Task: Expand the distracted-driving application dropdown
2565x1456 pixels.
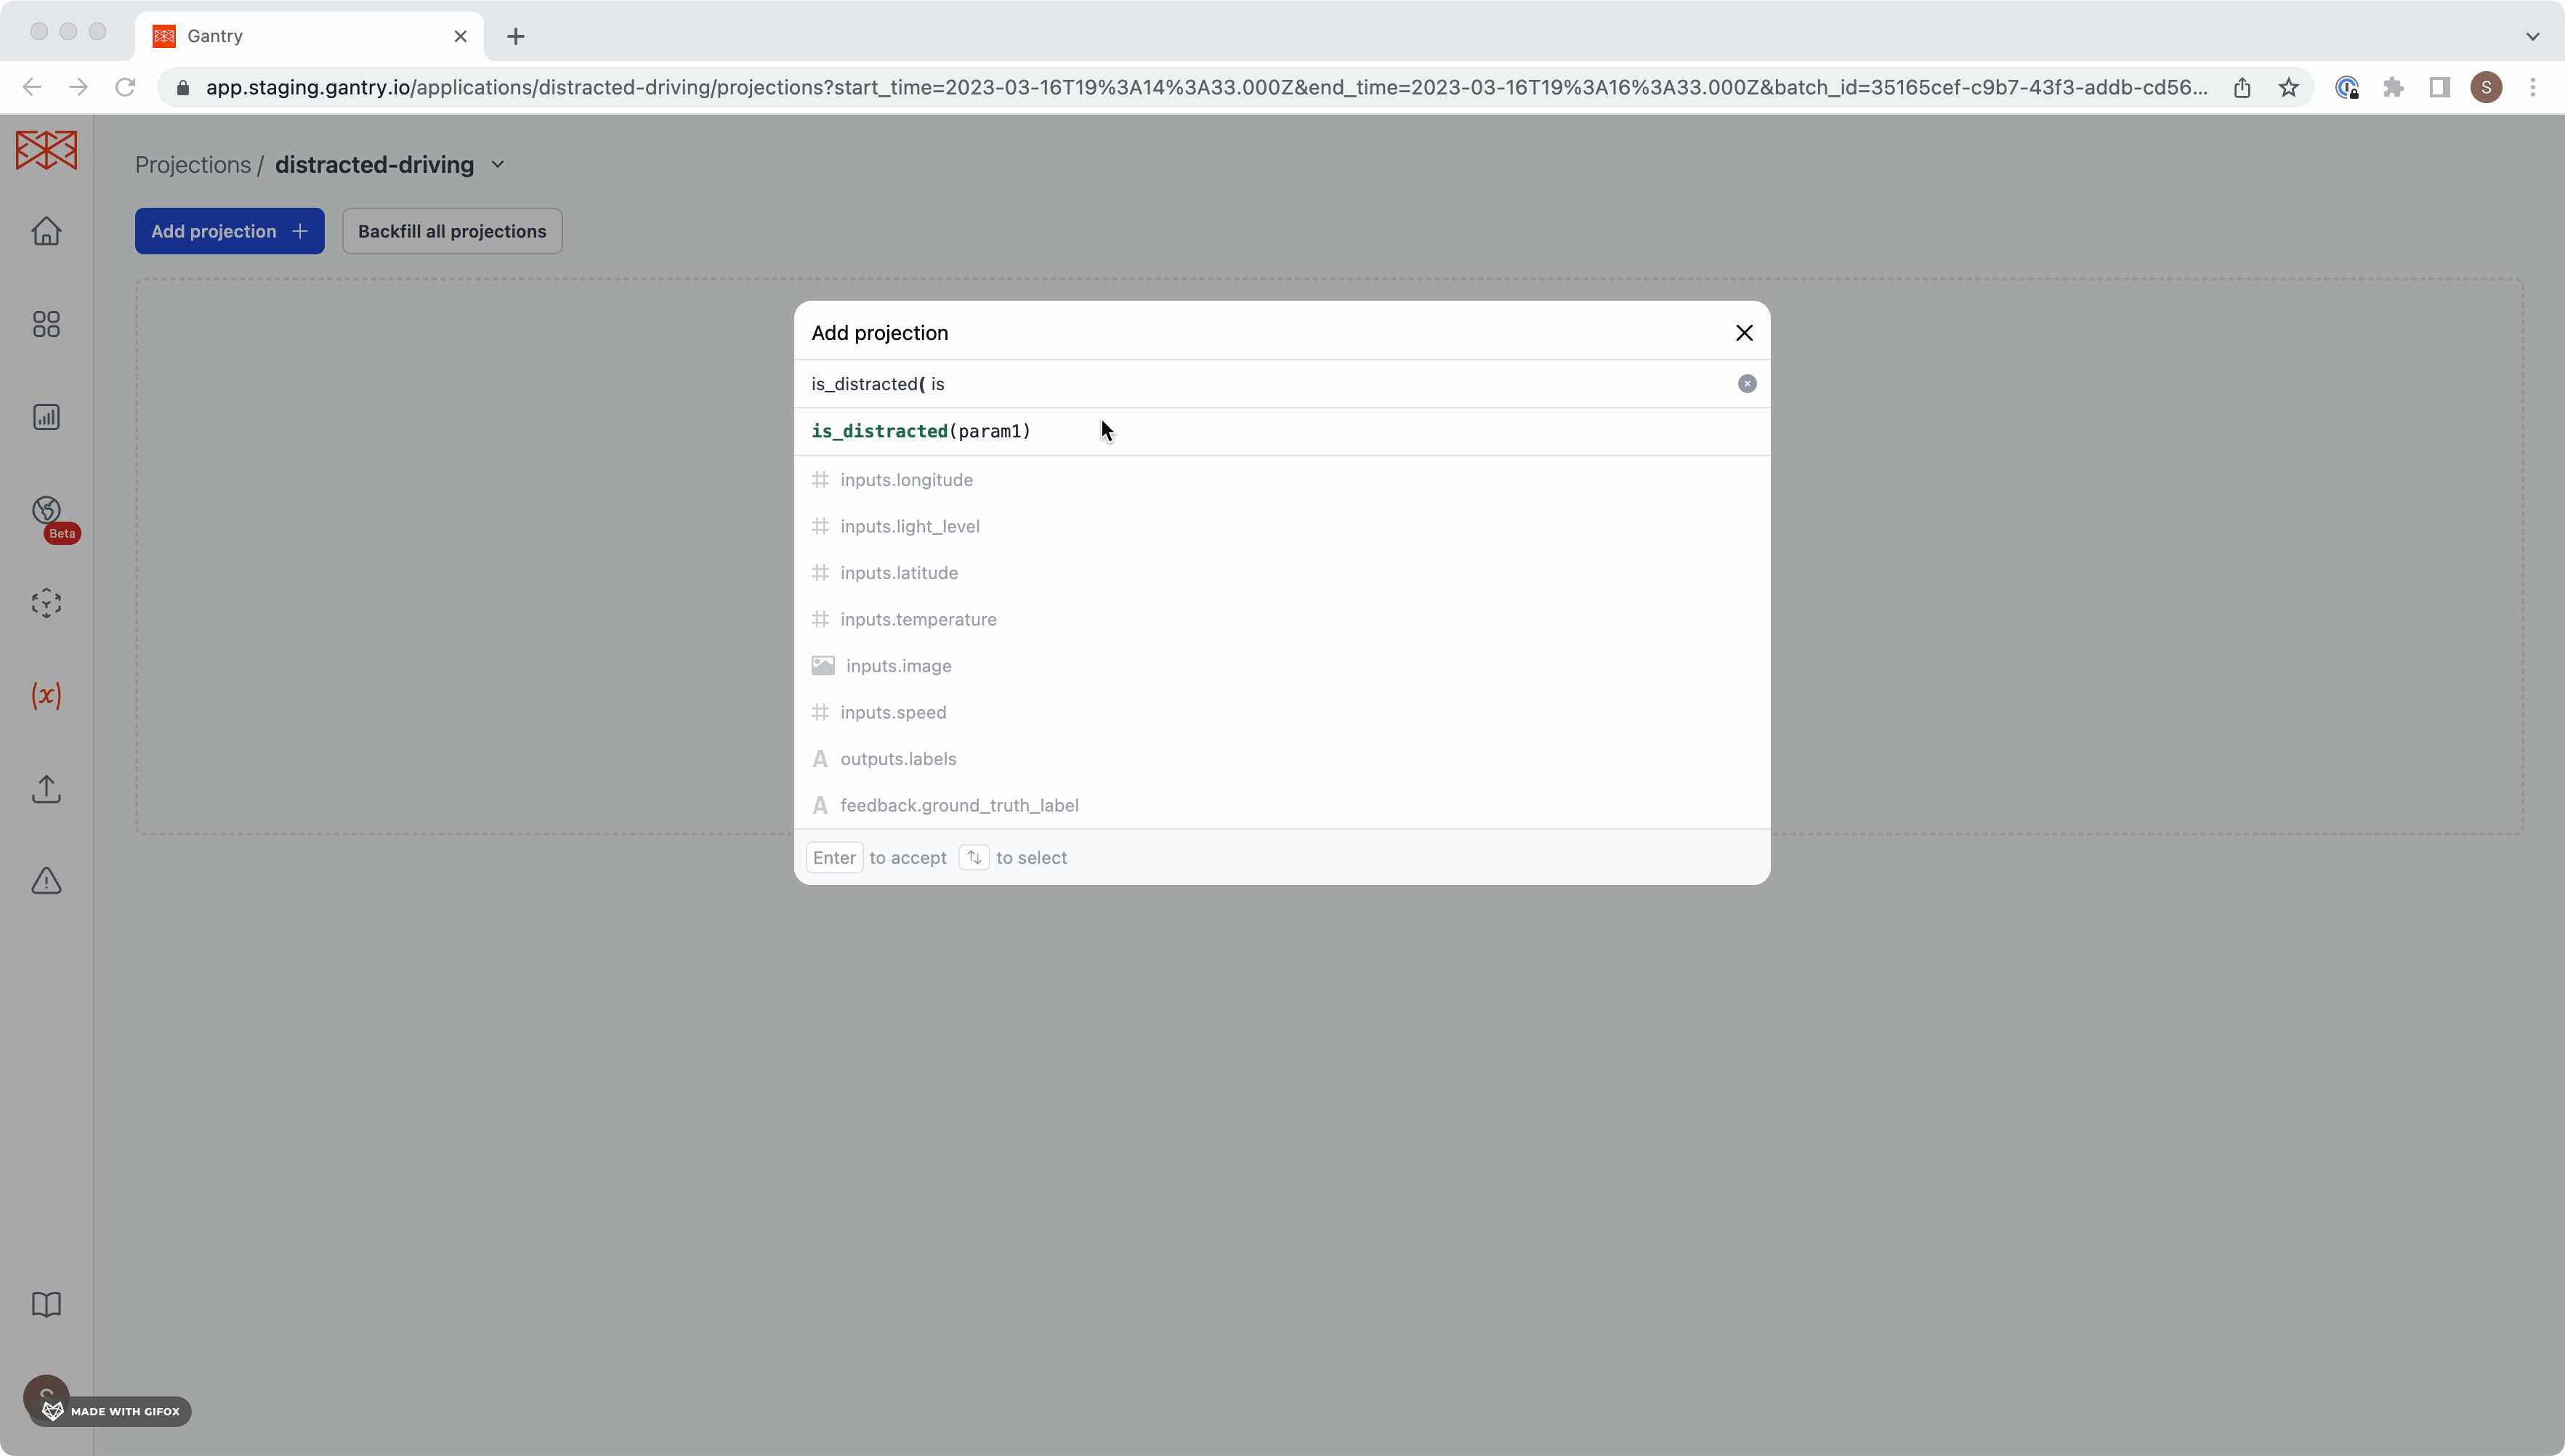Action: (x=498, y=165)
